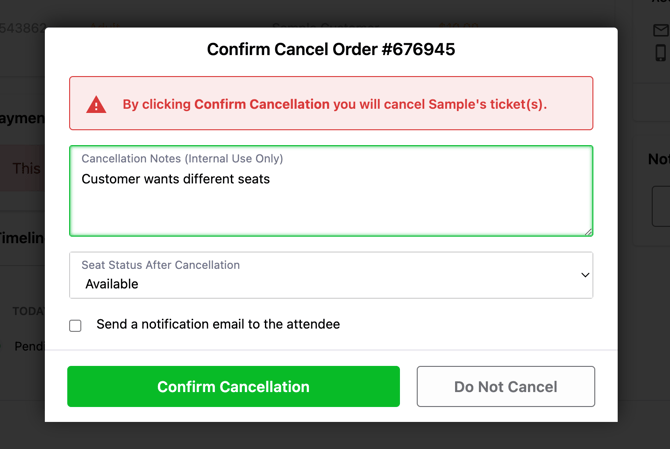Click the partially hidden button at right edge
This screenshot has height=449, width=670.
pyautogui.click(x=661, y=205)
